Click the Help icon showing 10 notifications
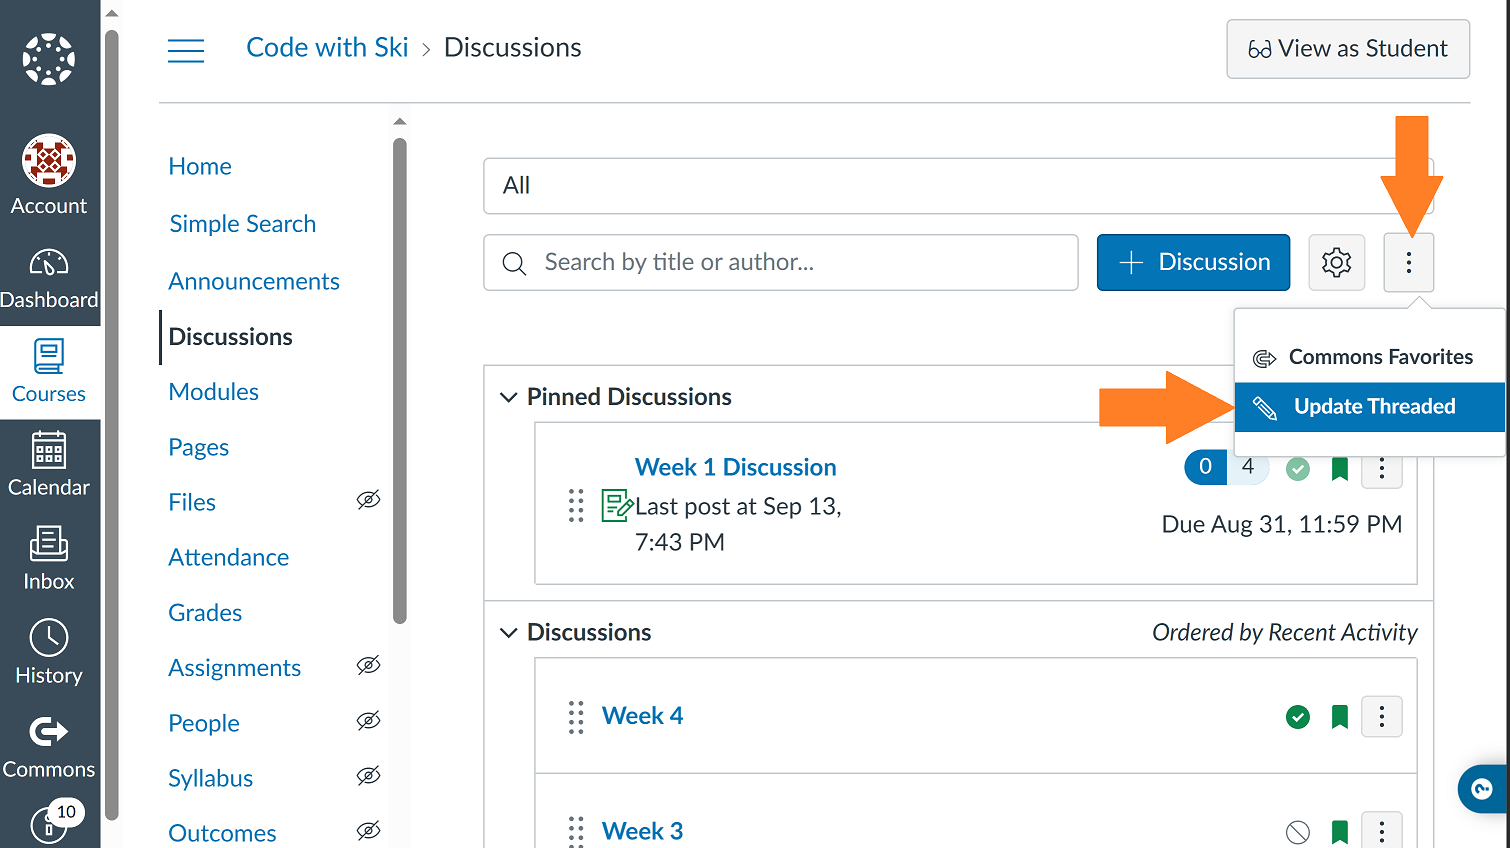The width and height of the screenshot is (1510, 848). (49, 825)
